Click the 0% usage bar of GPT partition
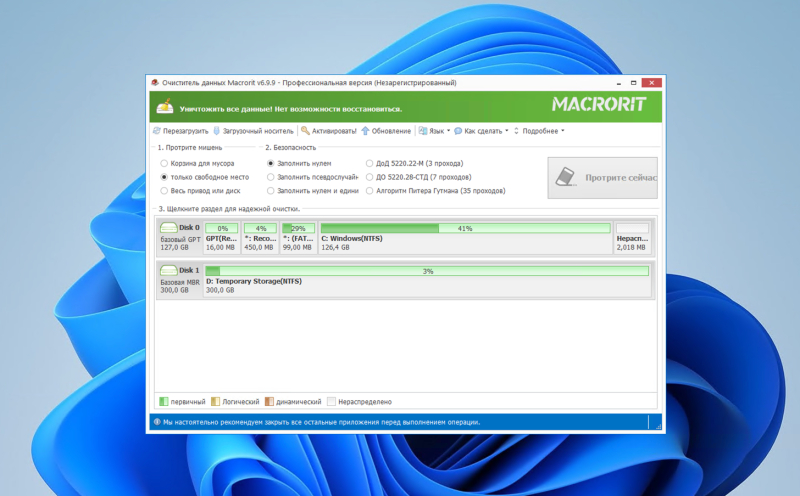 222,228
